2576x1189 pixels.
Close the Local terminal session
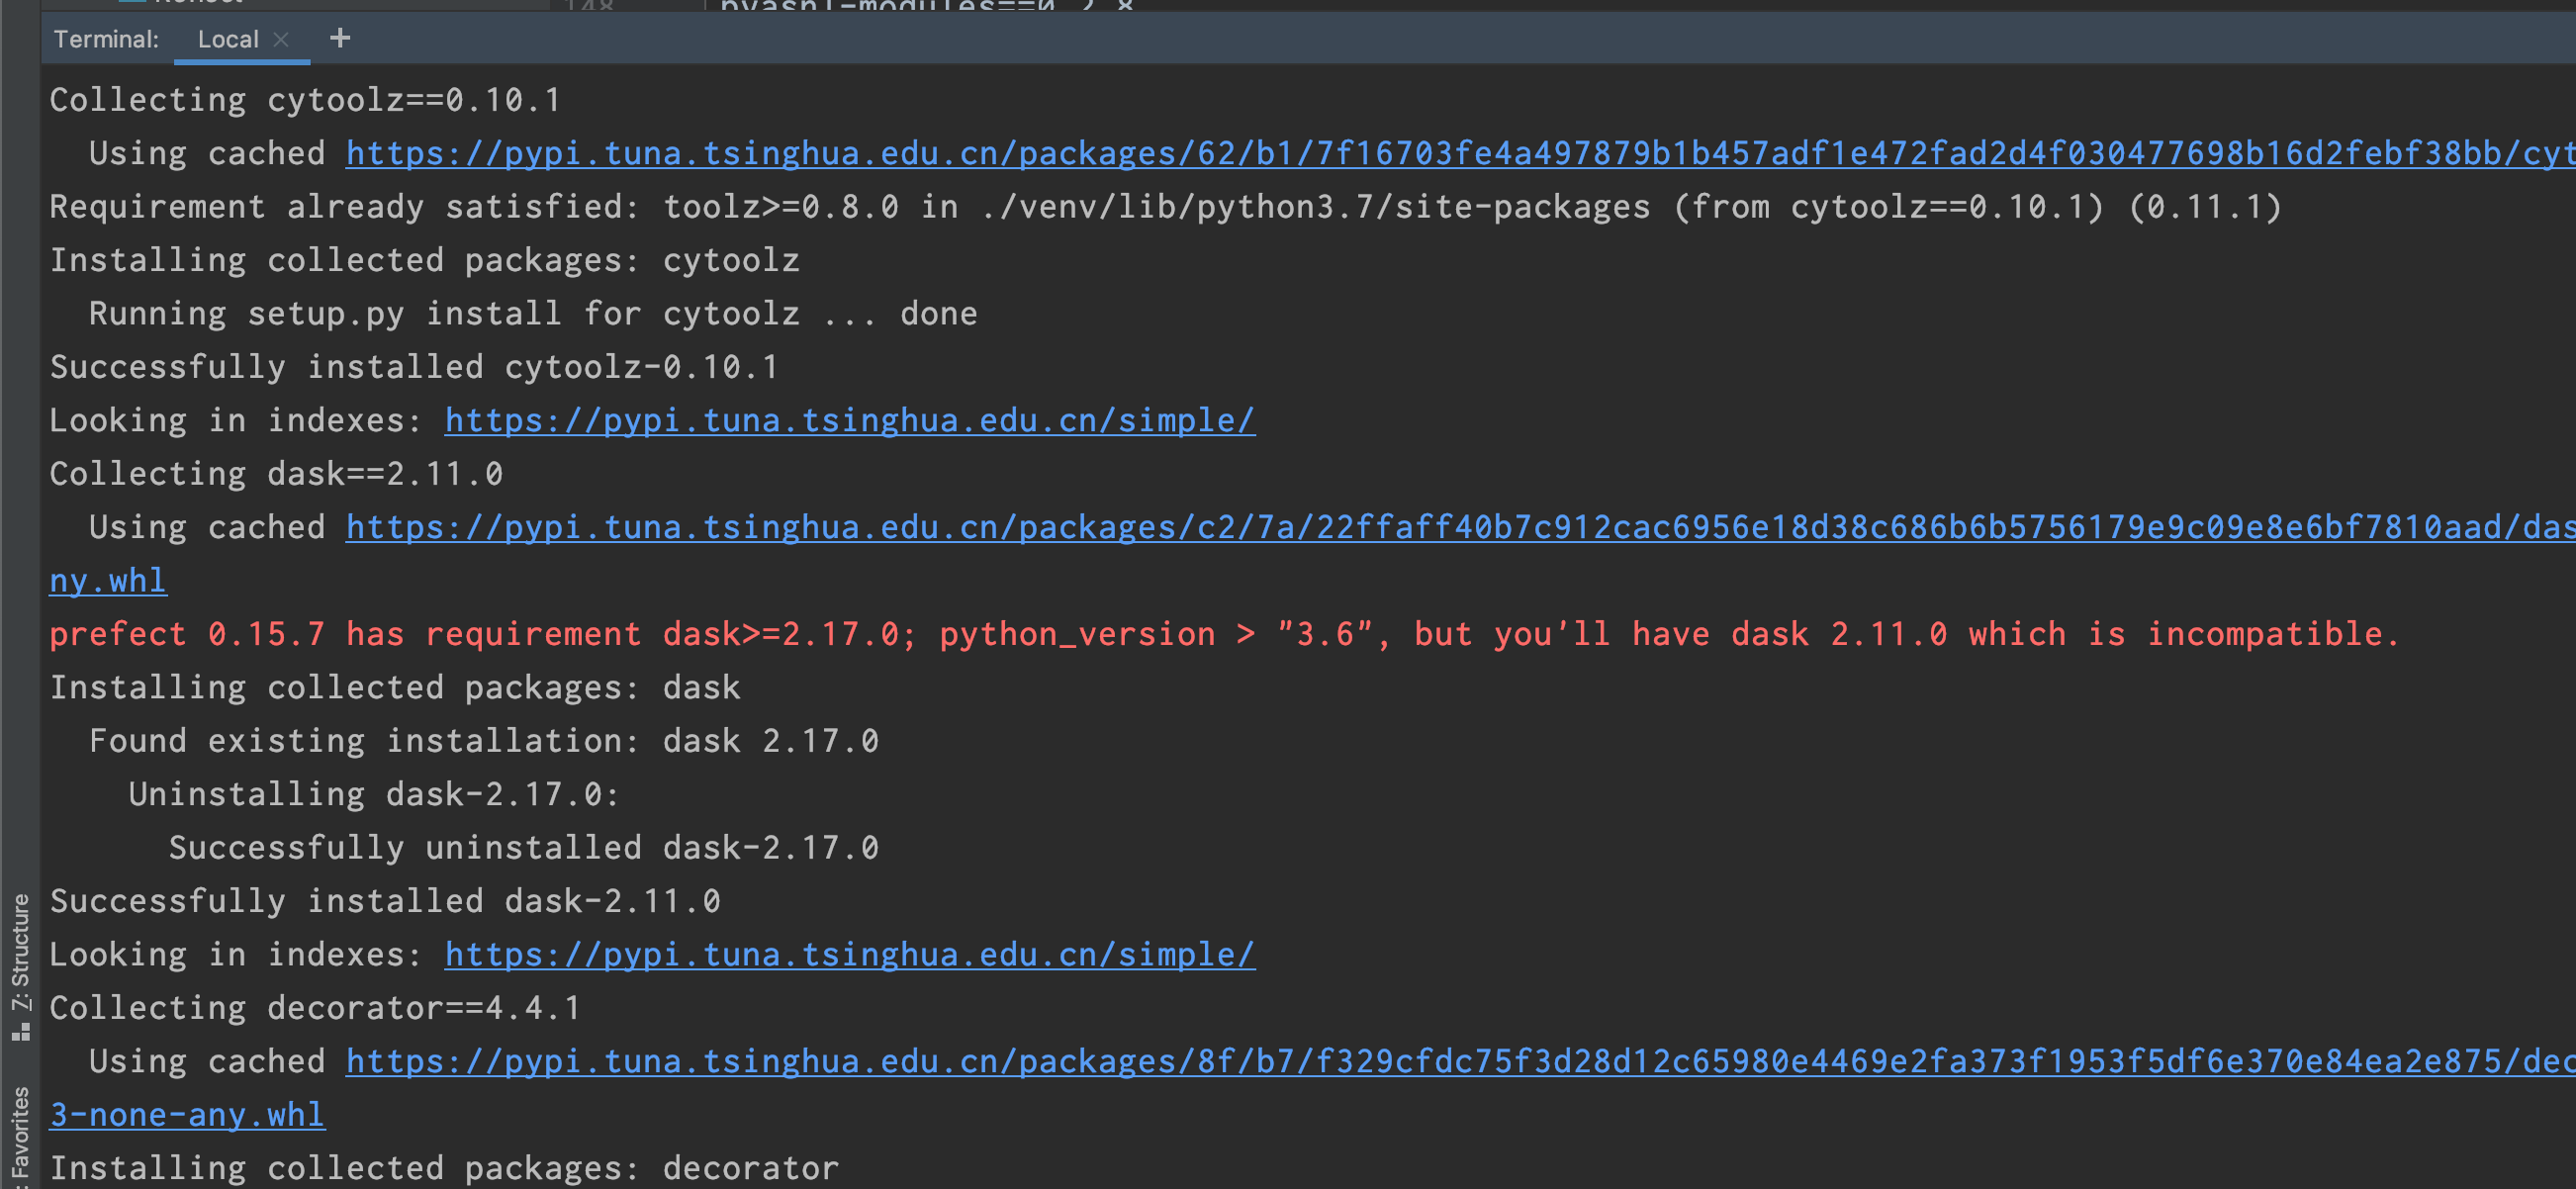pos(281,39)
